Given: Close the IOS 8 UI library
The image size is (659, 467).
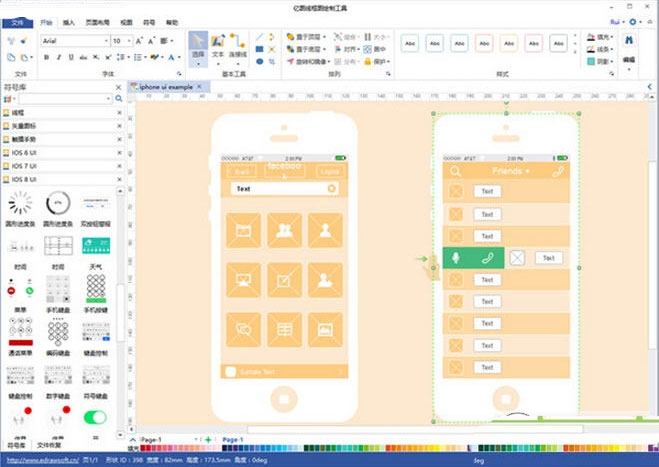Looking at the screenshot, I should pyautogui.click(x=119, y=179).
